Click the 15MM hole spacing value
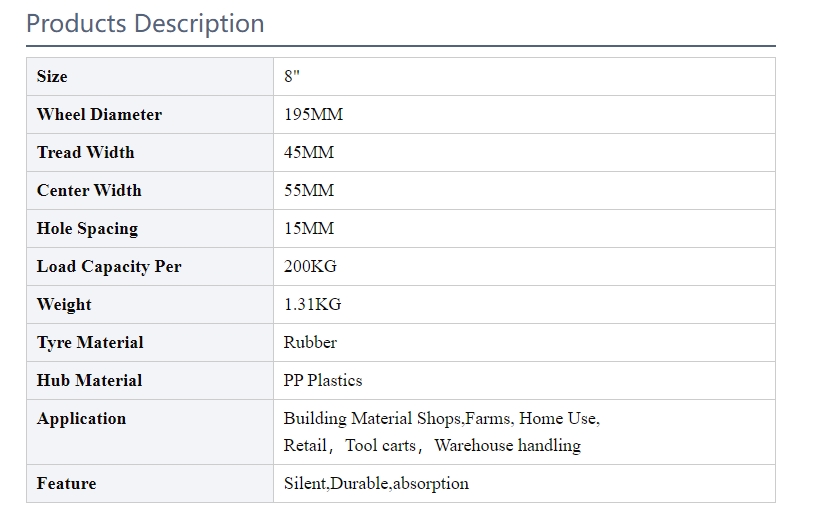Image resolution: width=825 pixels, height=517 pixels. click(309, 228)
